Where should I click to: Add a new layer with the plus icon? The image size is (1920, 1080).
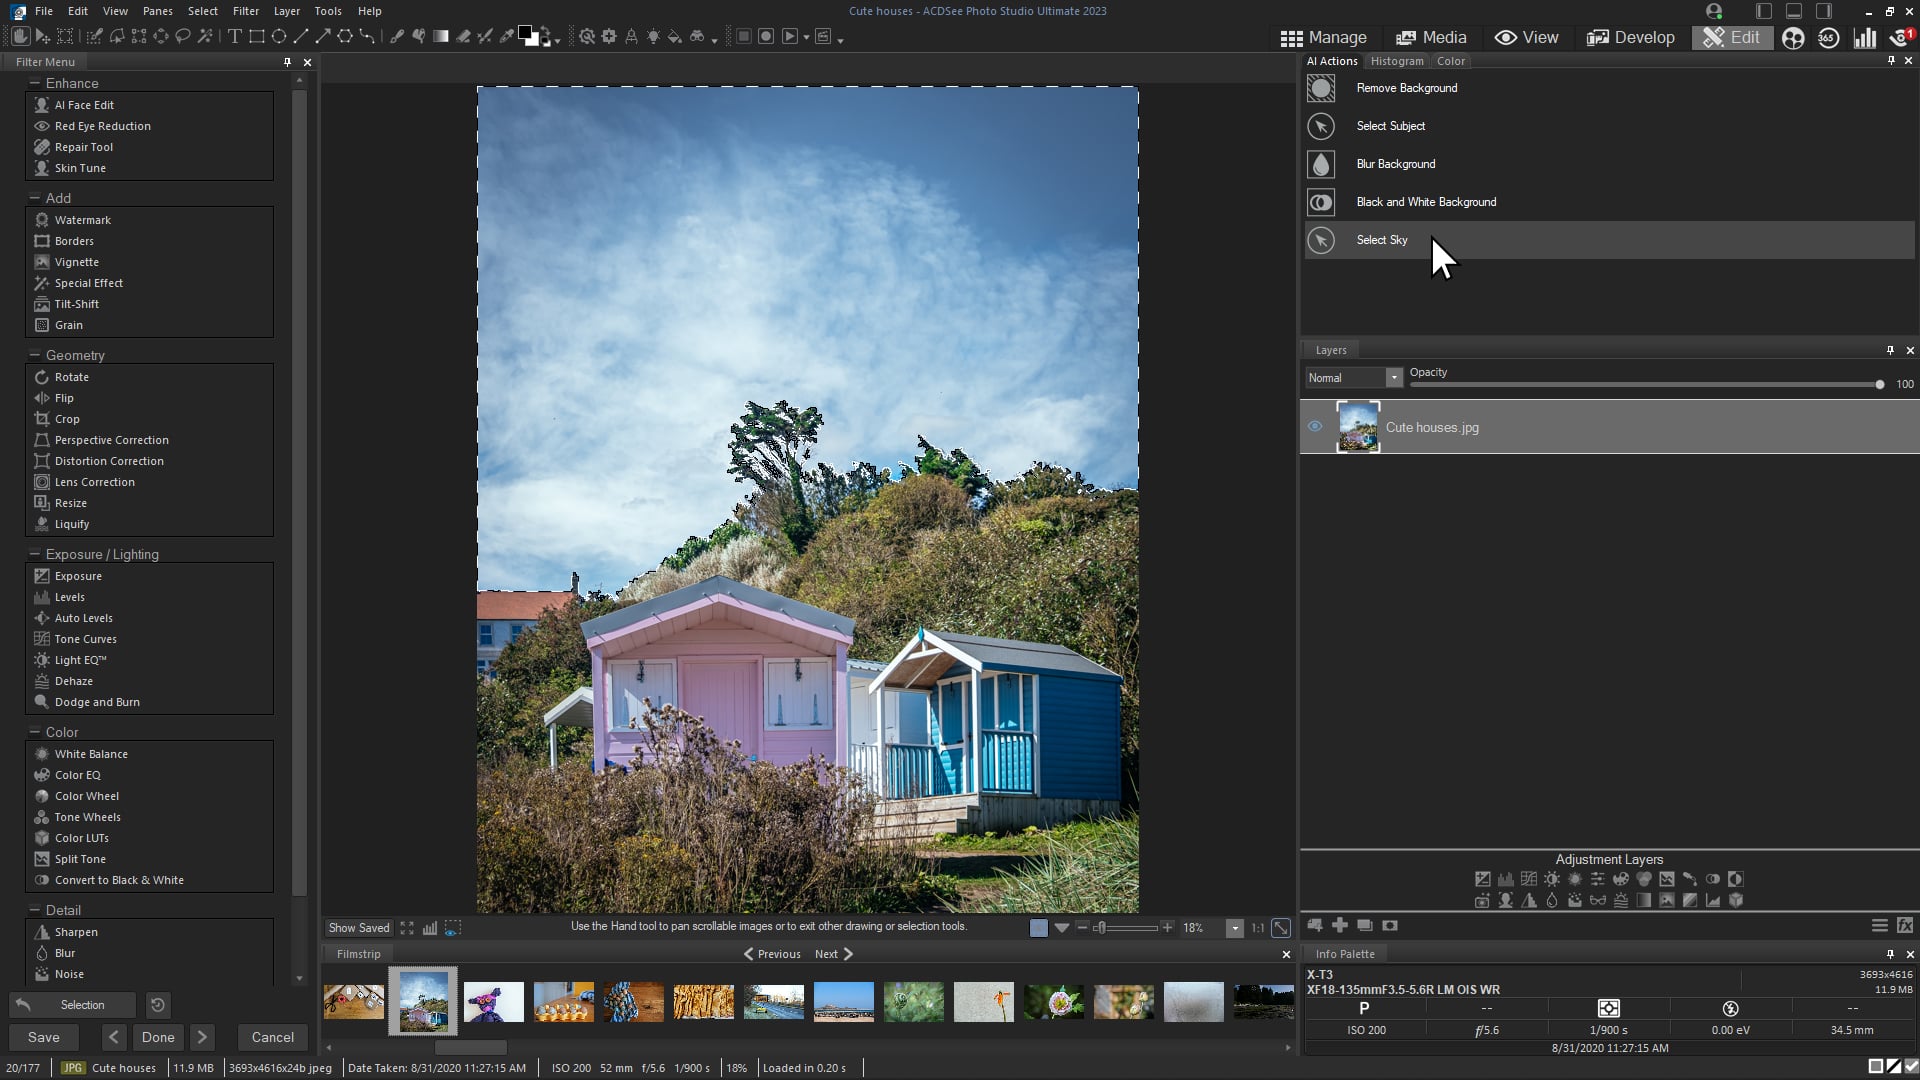[1340, 925]
